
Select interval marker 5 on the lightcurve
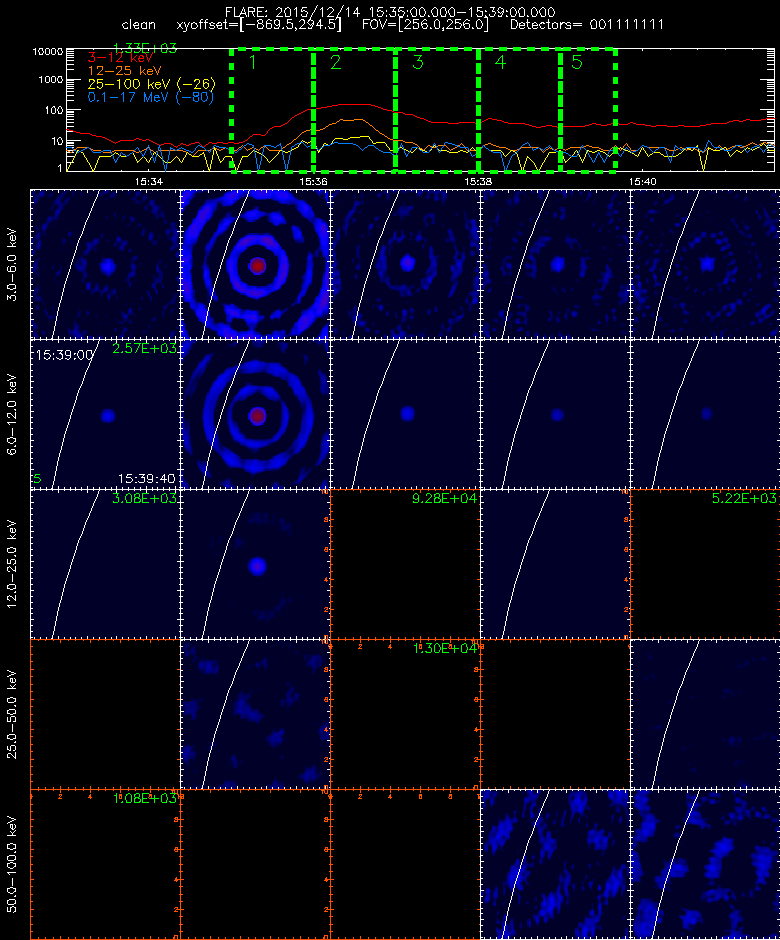pyautogui.click(x=577, y=62)
